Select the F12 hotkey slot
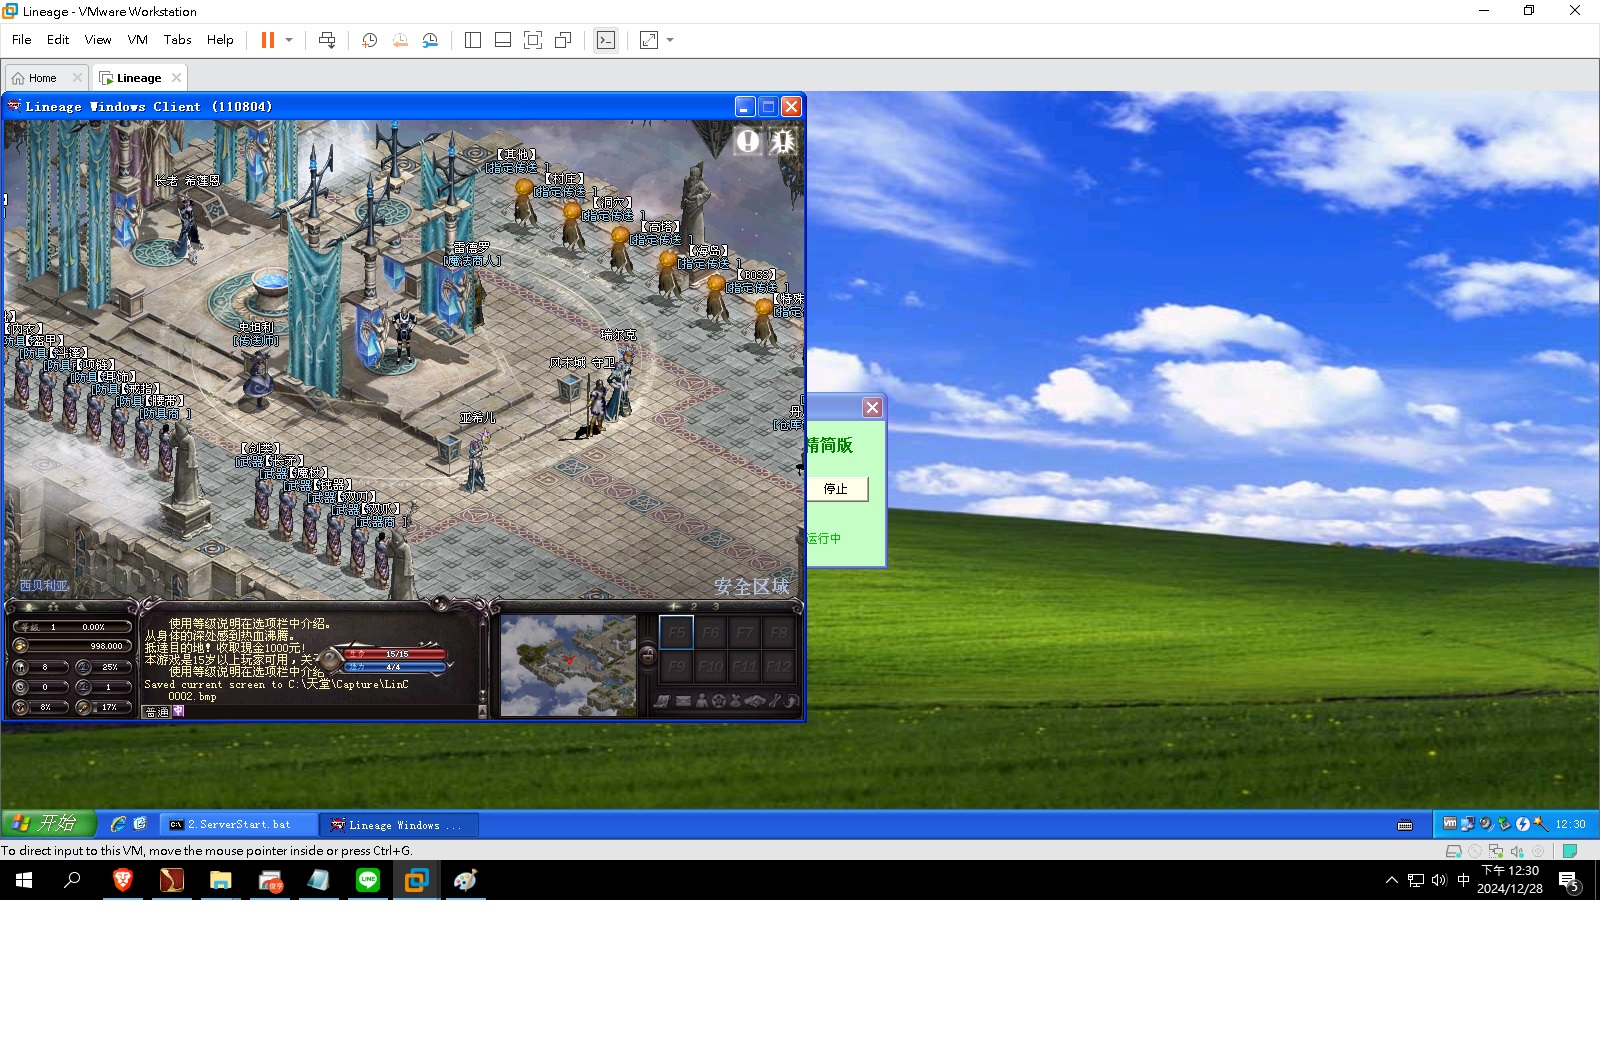 [x=779, y=666]
